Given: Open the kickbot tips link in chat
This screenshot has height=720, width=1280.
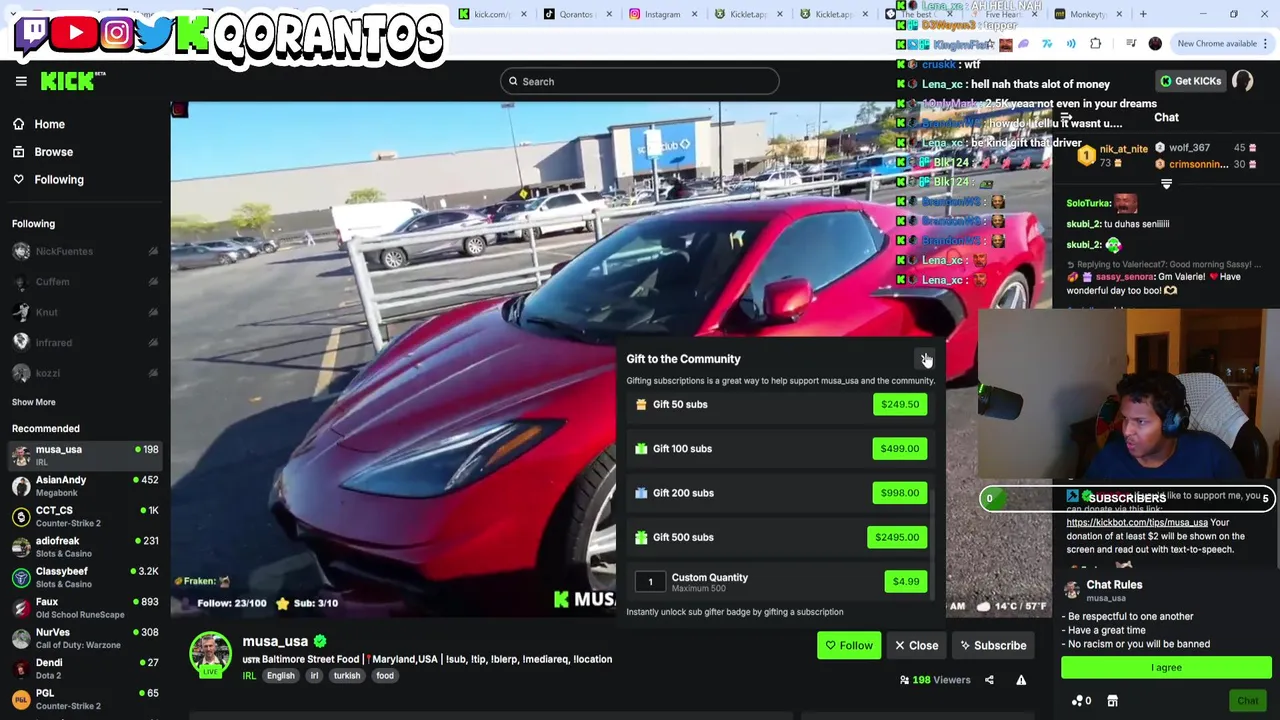Looking at the screenshot, I should tap(1137, 522).
